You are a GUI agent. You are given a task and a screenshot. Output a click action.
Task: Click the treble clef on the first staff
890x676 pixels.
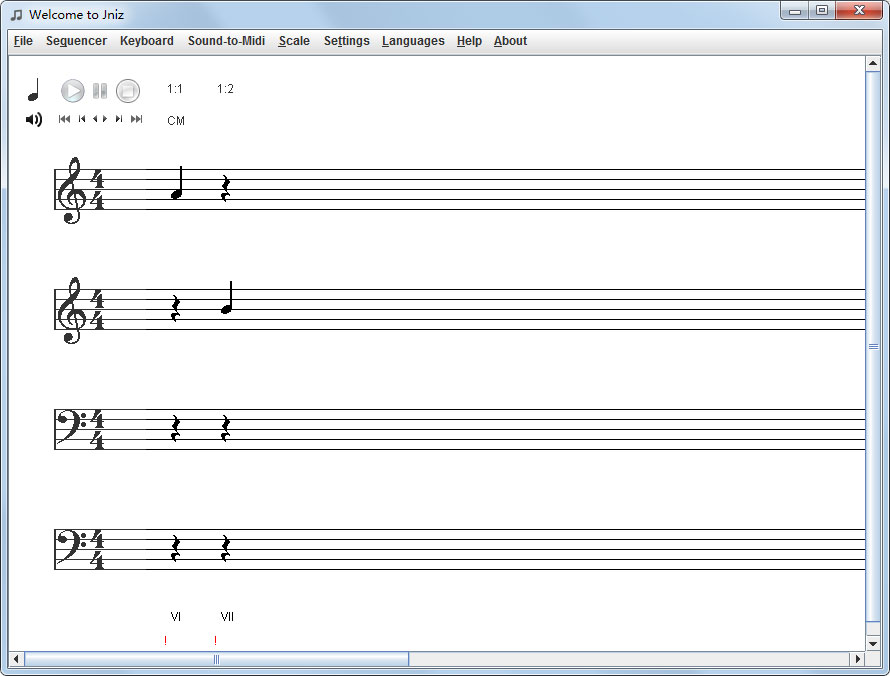click(x=72, y=190)
